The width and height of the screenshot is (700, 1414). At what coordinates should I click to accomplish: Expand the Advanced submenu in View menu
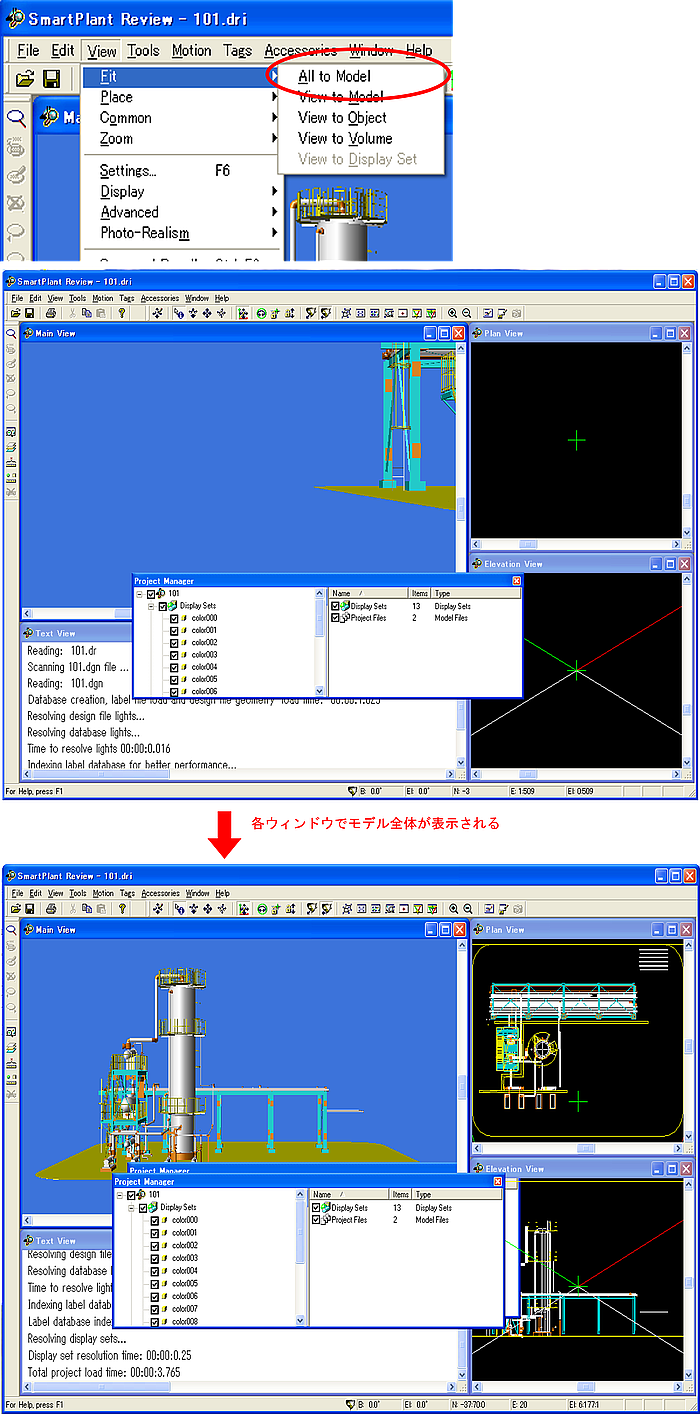tap(129, 212)
